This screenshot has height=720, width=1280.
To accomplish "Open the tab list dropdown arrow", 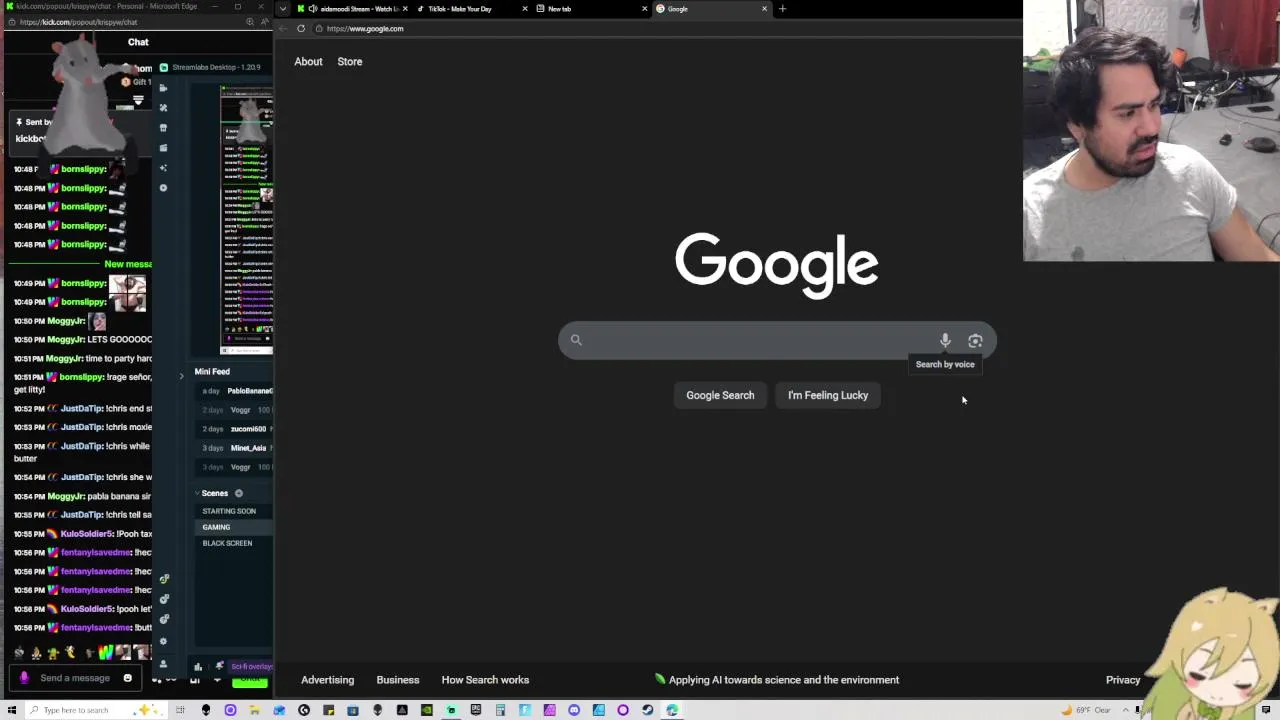I will point(283,9).
